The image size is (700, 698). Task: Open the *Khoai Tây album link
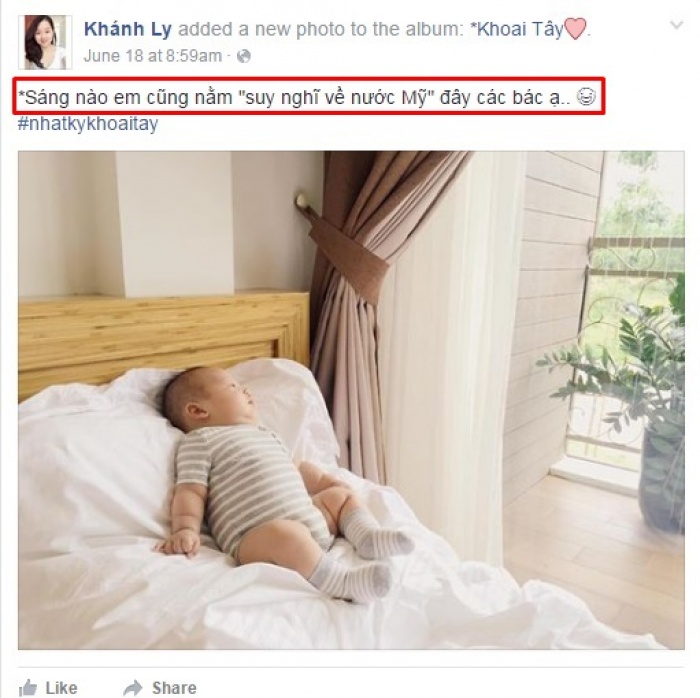pos(517,29)
